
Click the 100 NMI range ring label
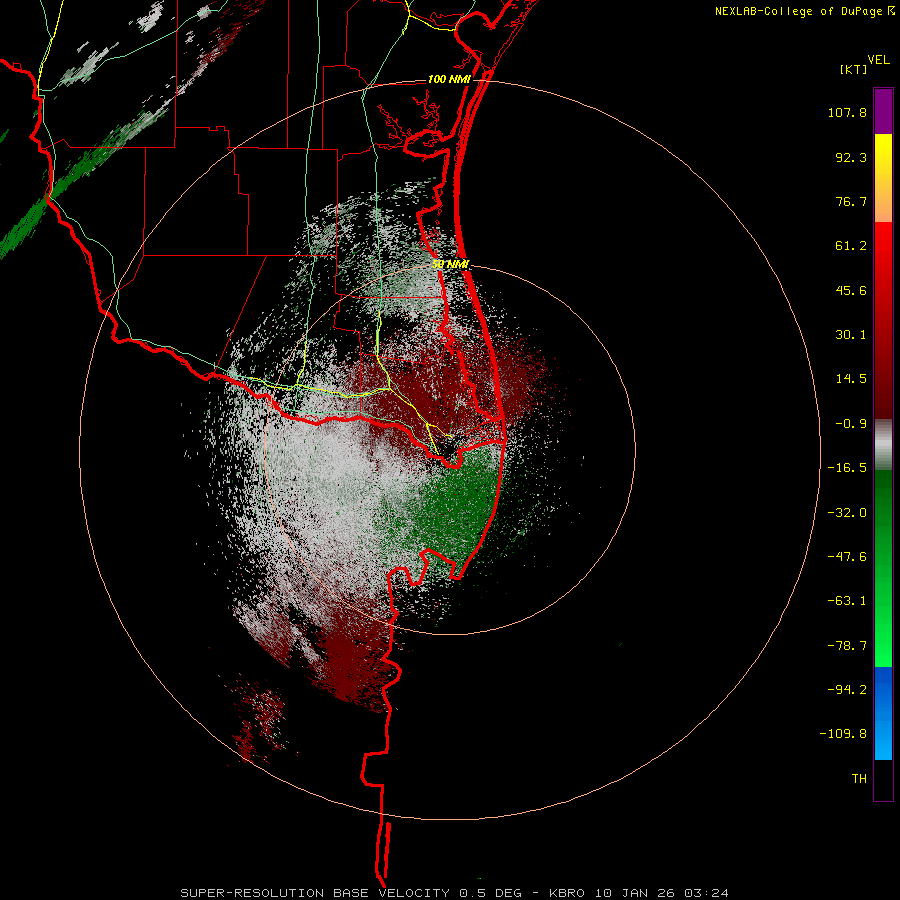point(449,79)
